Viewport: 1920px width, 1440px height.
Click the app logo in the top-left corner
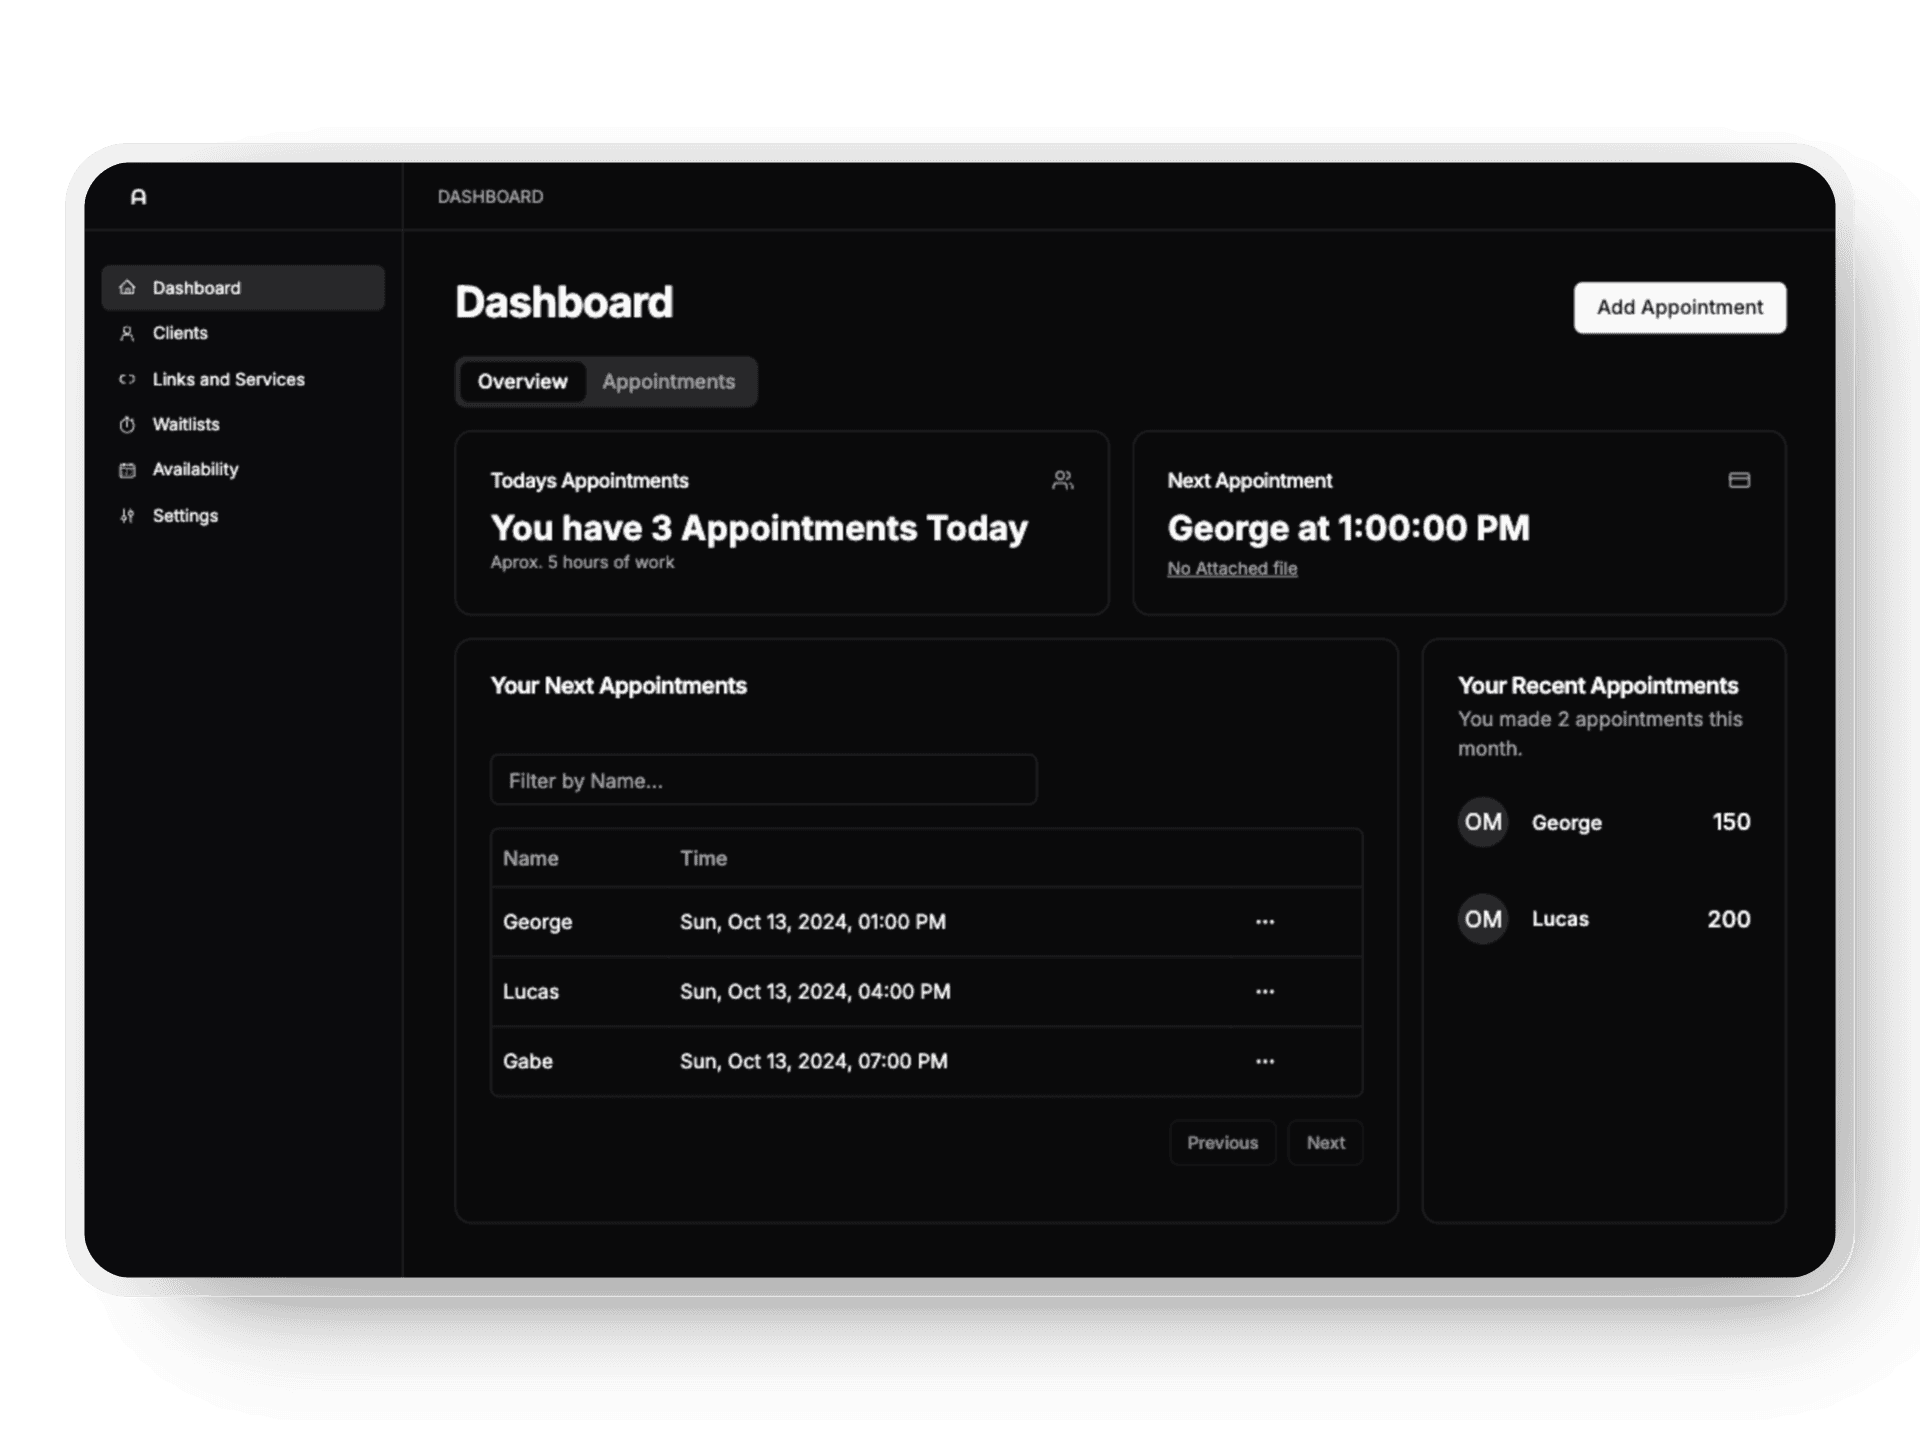click(139, 196)
